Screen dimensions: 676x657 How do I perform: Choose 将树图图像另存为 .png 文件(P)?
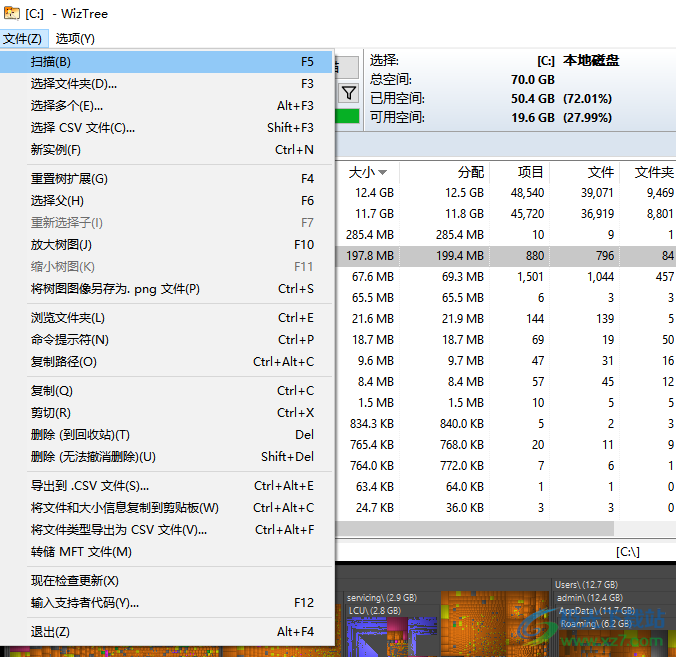pyautogui.click(x=166, y=288)
